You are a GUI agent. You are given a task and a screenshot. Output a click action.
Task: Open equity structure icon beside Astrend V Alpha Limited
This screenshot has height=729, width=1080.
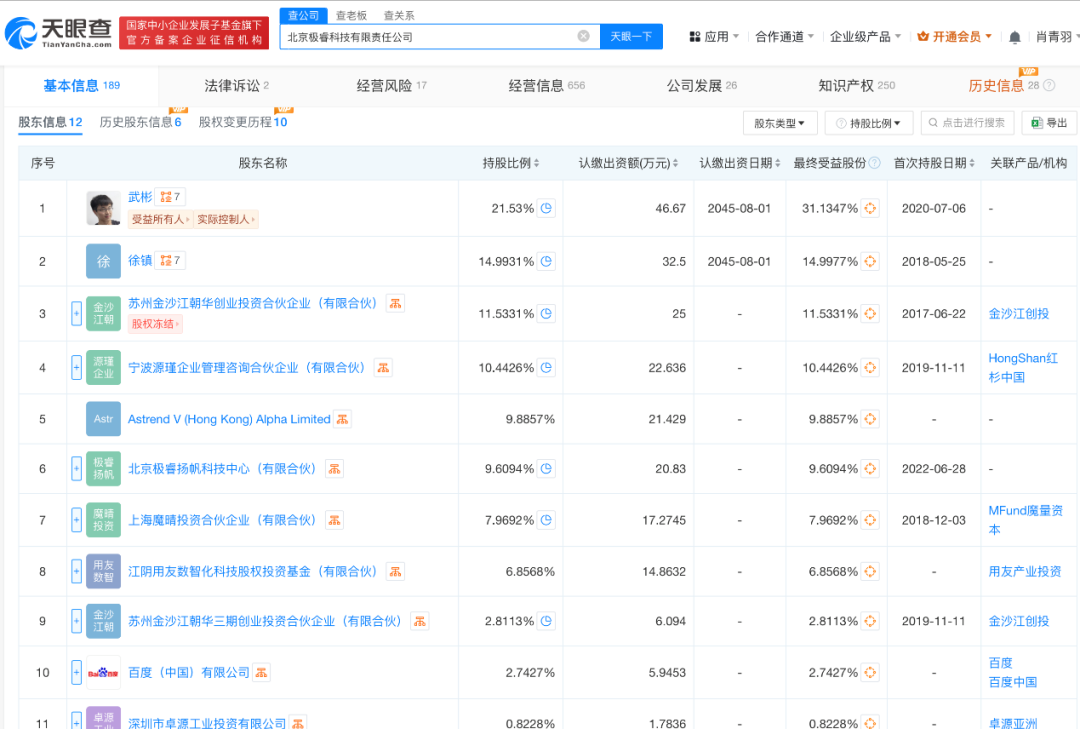(x=342, y=419)
